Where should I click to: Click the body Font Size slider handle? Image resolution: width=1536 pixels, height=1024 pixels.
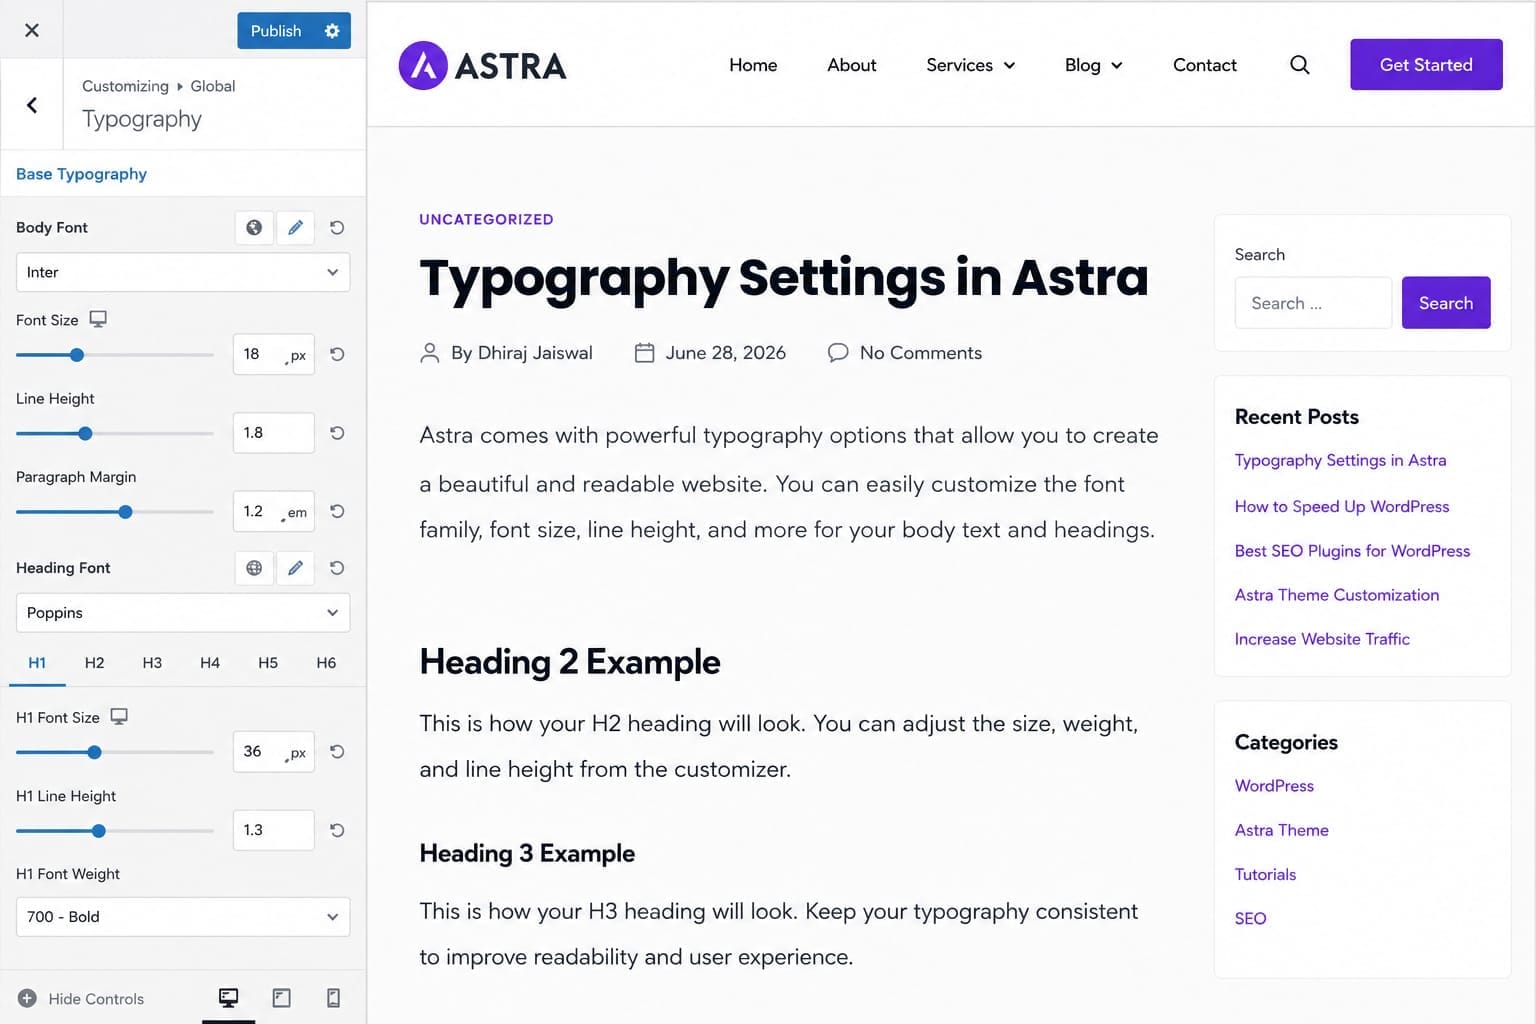[x=77, y=355]
